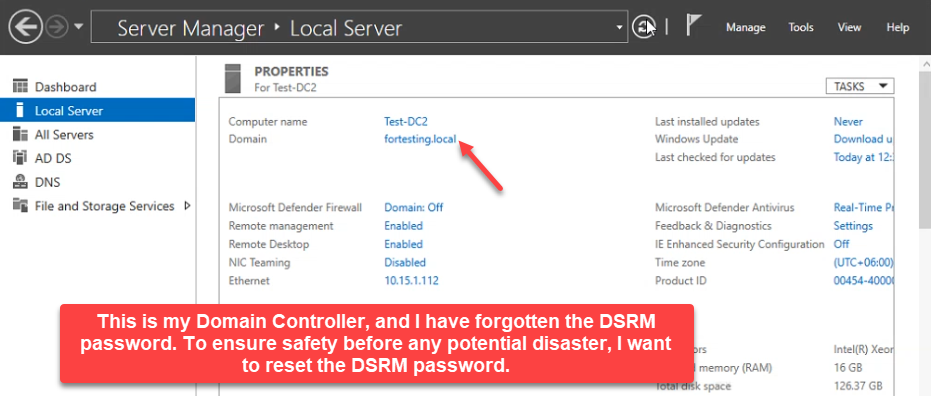Image resolution: width=931 pixels, height=396 pixels.
Task: Click the Time zone label
Action: coord(680,262)
